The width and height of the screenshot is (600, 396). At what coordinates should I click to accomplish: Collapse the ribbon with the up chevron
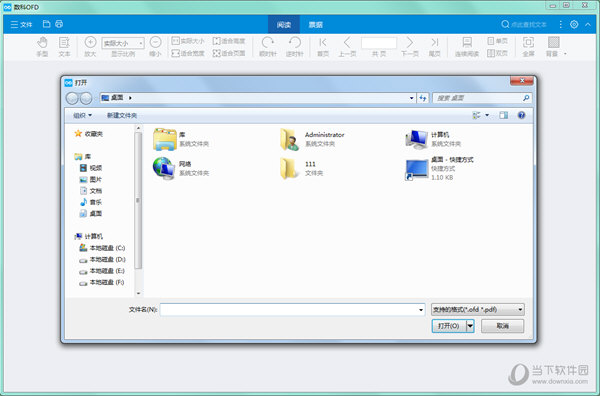pyautogui.click(x=588, y=24)
